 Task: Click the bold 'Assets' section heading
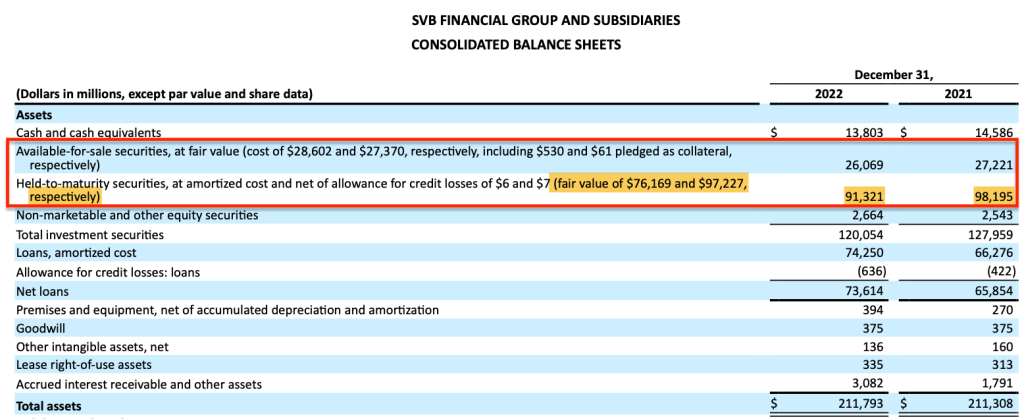pyautogui.click(x=35, y=114)
